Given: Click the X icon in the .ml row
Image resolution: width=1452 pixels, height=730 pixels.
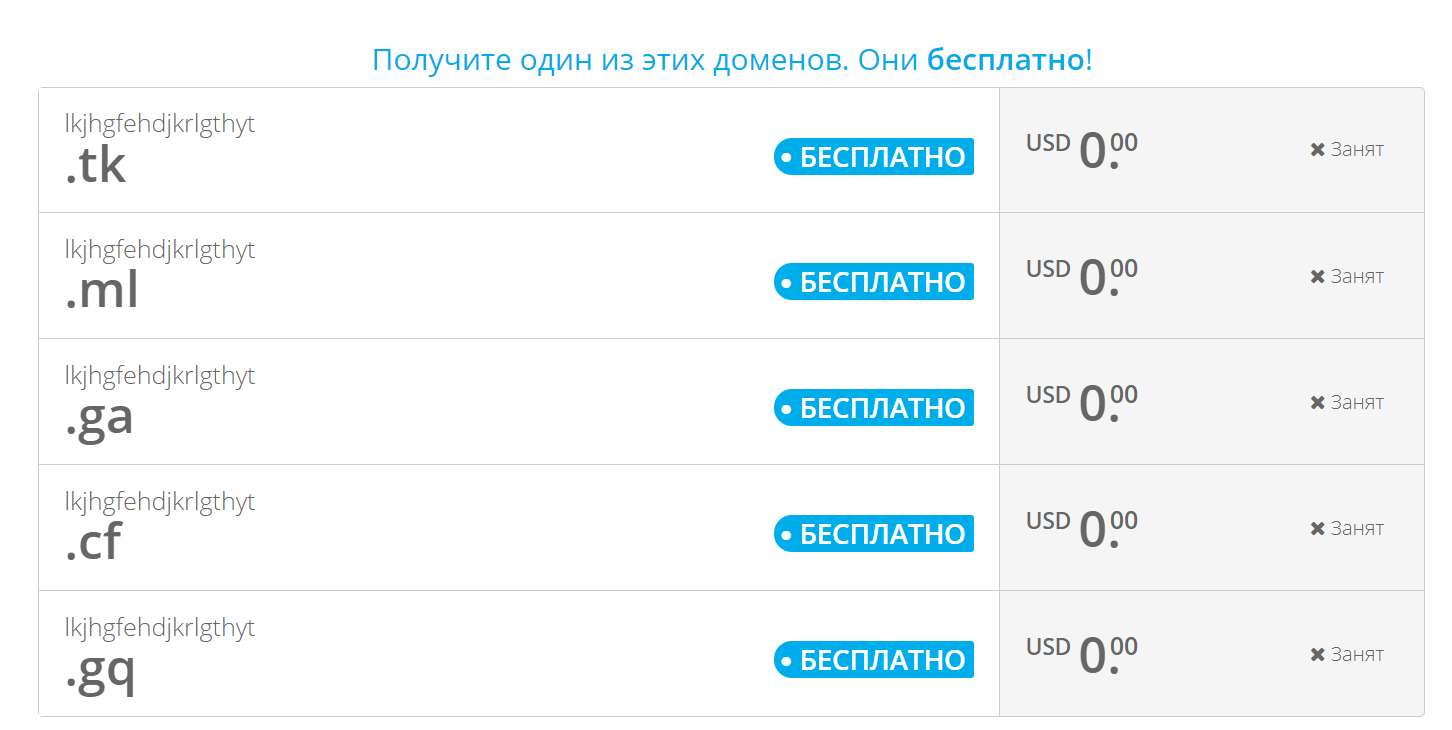Looking at the screenshot, I should [x=1317, y=277].
